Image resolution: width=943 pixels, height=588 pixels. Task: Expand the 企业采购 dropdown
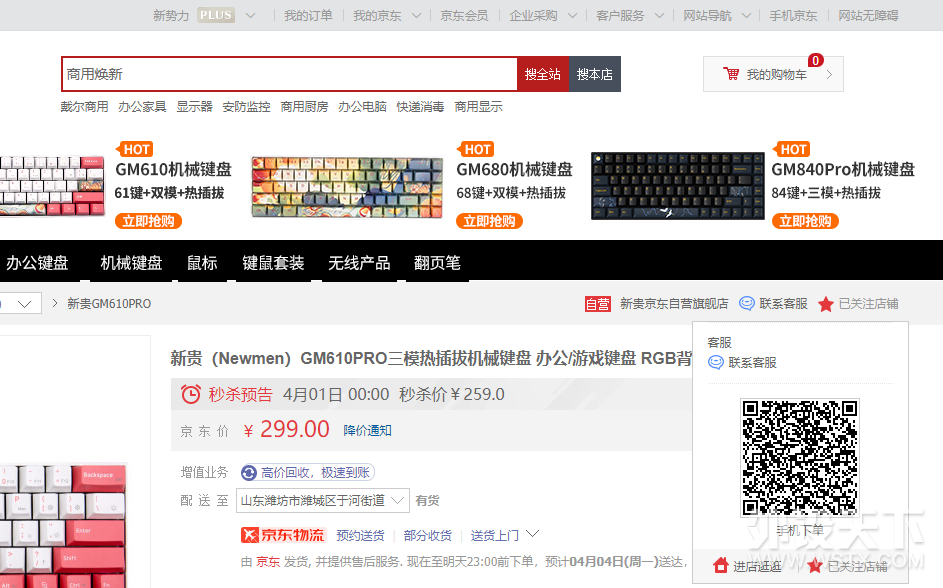(x=573, y=16)
